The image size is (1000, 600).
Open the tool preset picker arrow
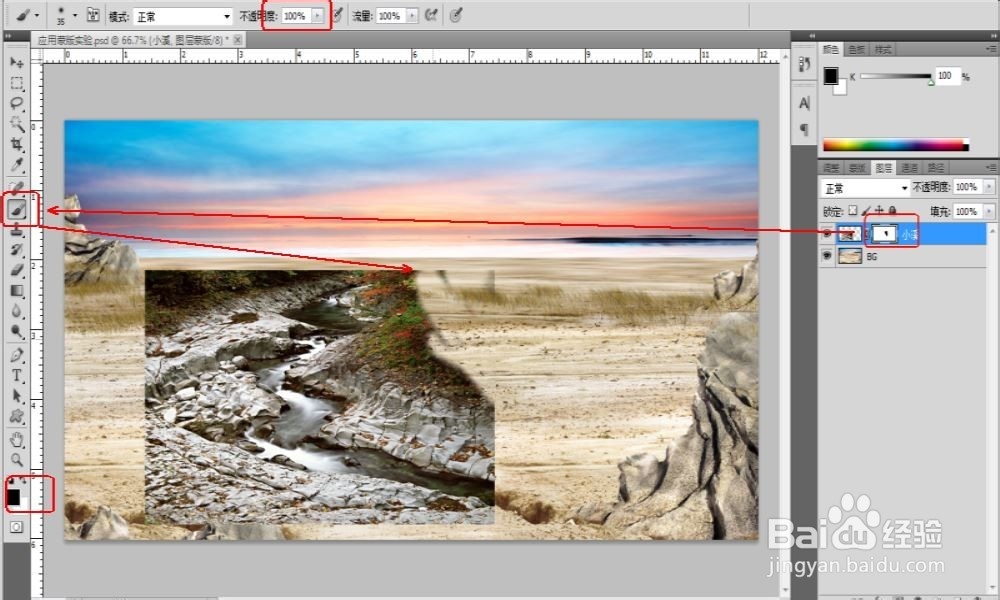[36, 15]
